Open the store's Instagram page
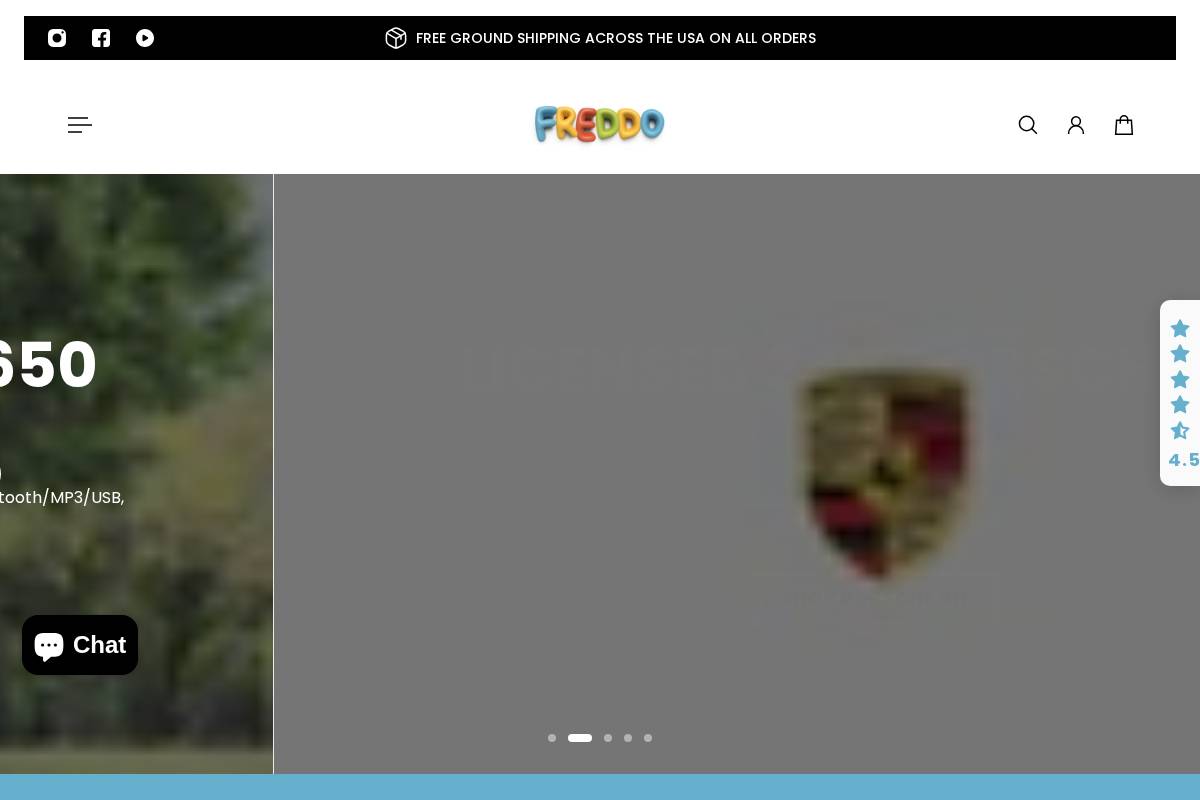Image resolution: width=1200 pixels, height=800 pixels. (57, 38)
